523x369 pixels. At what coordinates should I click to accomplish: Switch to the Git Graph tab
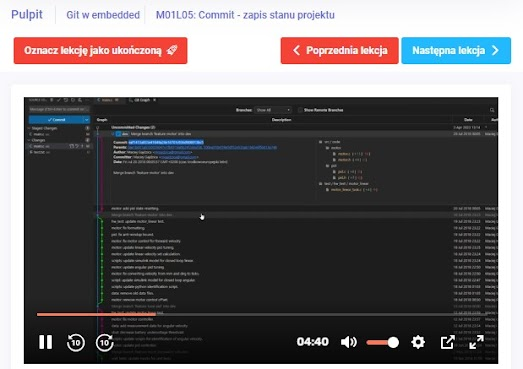[x=142, y=100]
